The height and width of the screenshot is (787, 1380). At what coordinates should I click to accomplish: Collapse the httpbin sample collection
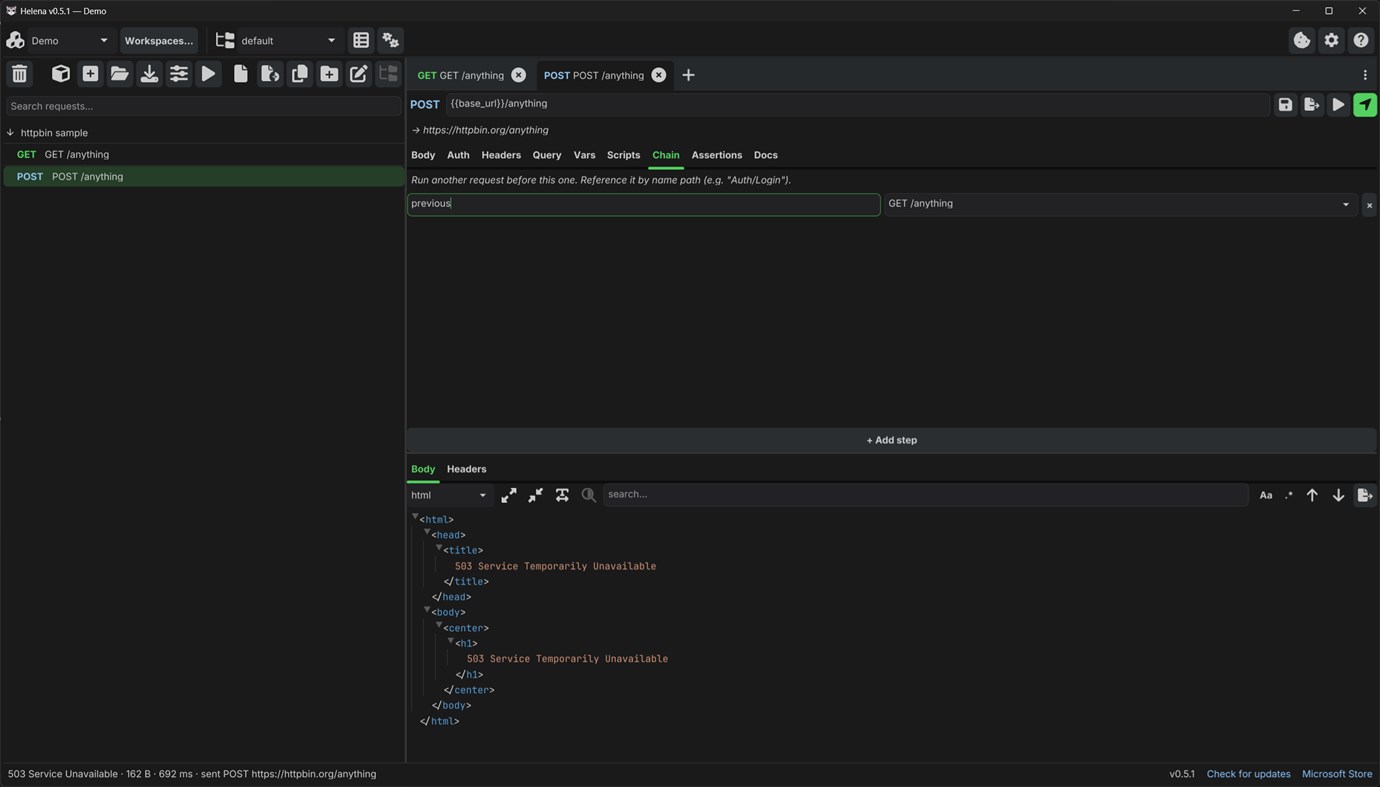[10, 132]
